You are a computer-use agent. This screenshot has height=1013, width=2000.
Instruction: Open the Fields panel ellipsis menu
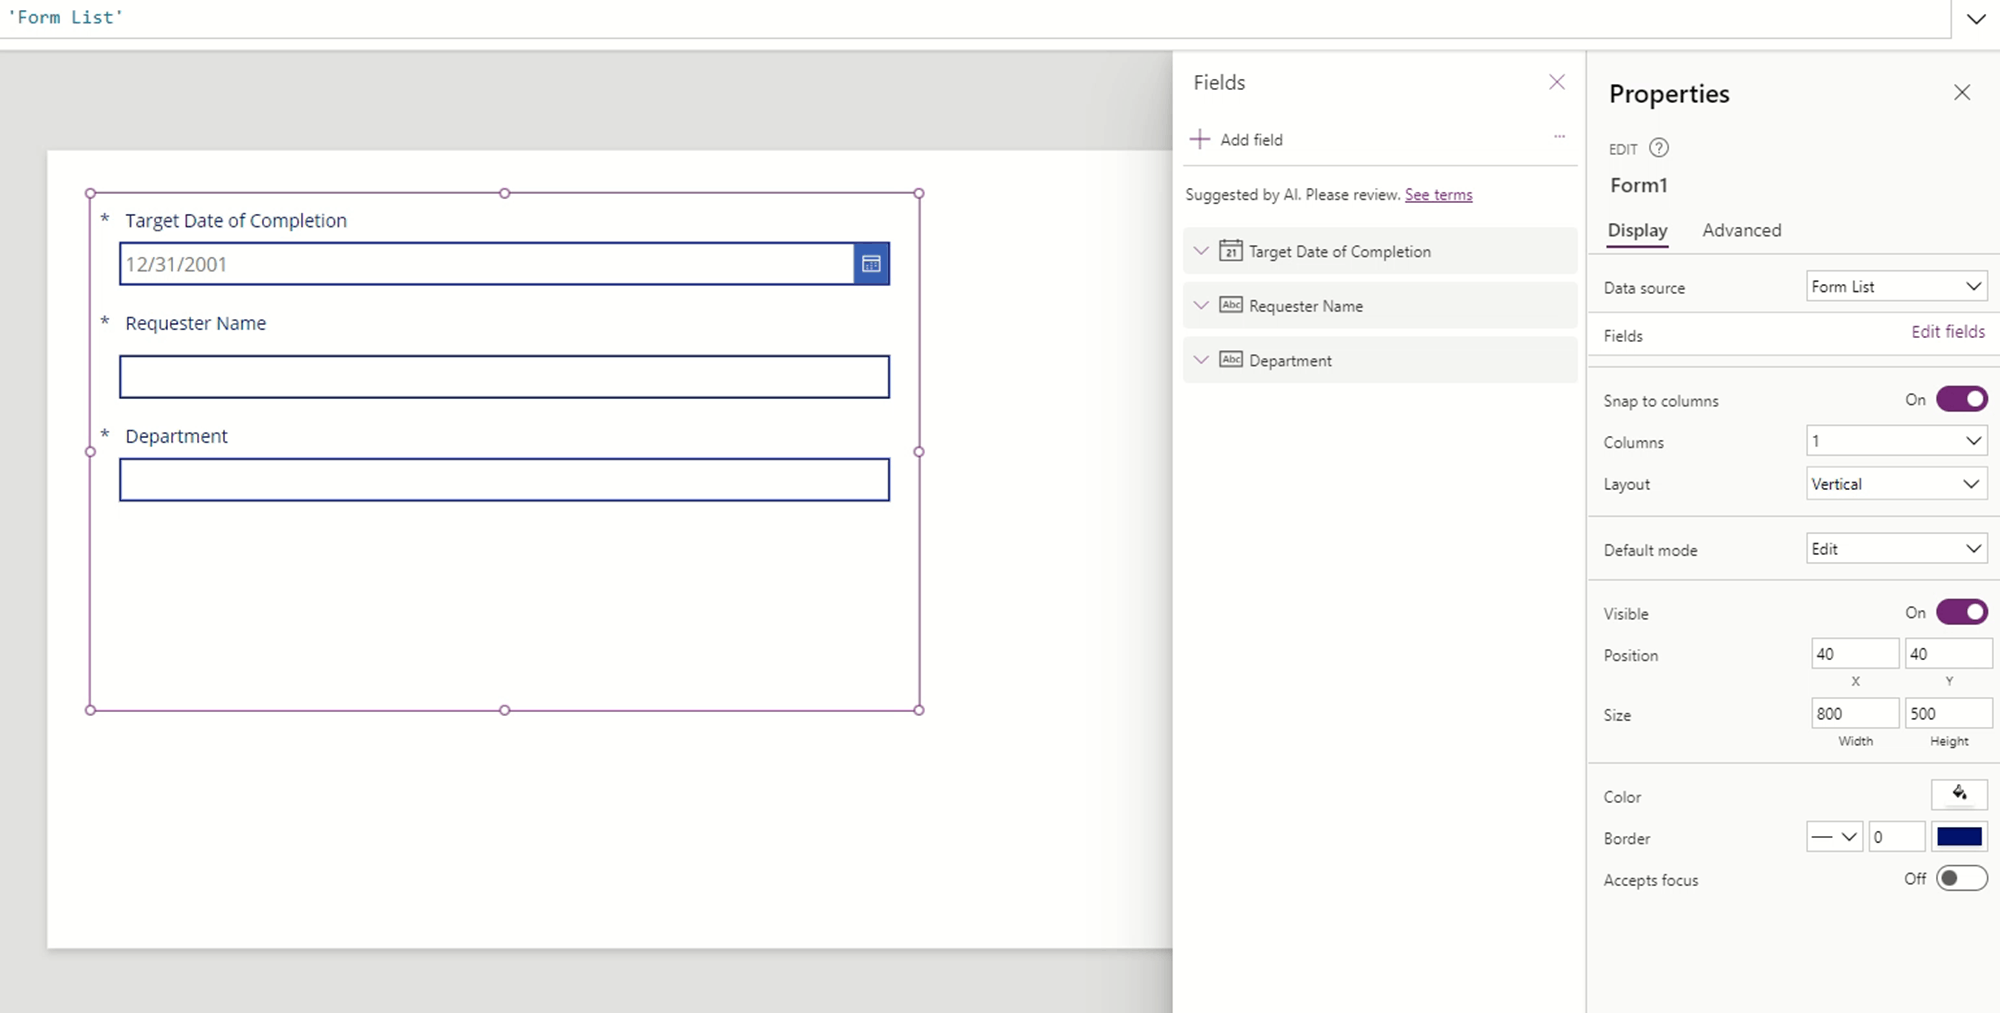(1559, 137)
